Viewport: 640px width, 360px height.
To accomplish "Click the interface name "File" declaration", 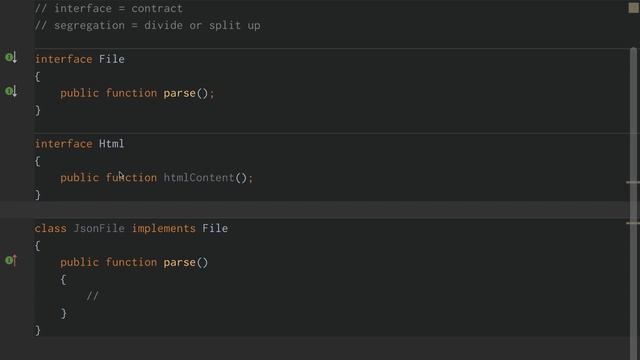I will click(111, 59).
